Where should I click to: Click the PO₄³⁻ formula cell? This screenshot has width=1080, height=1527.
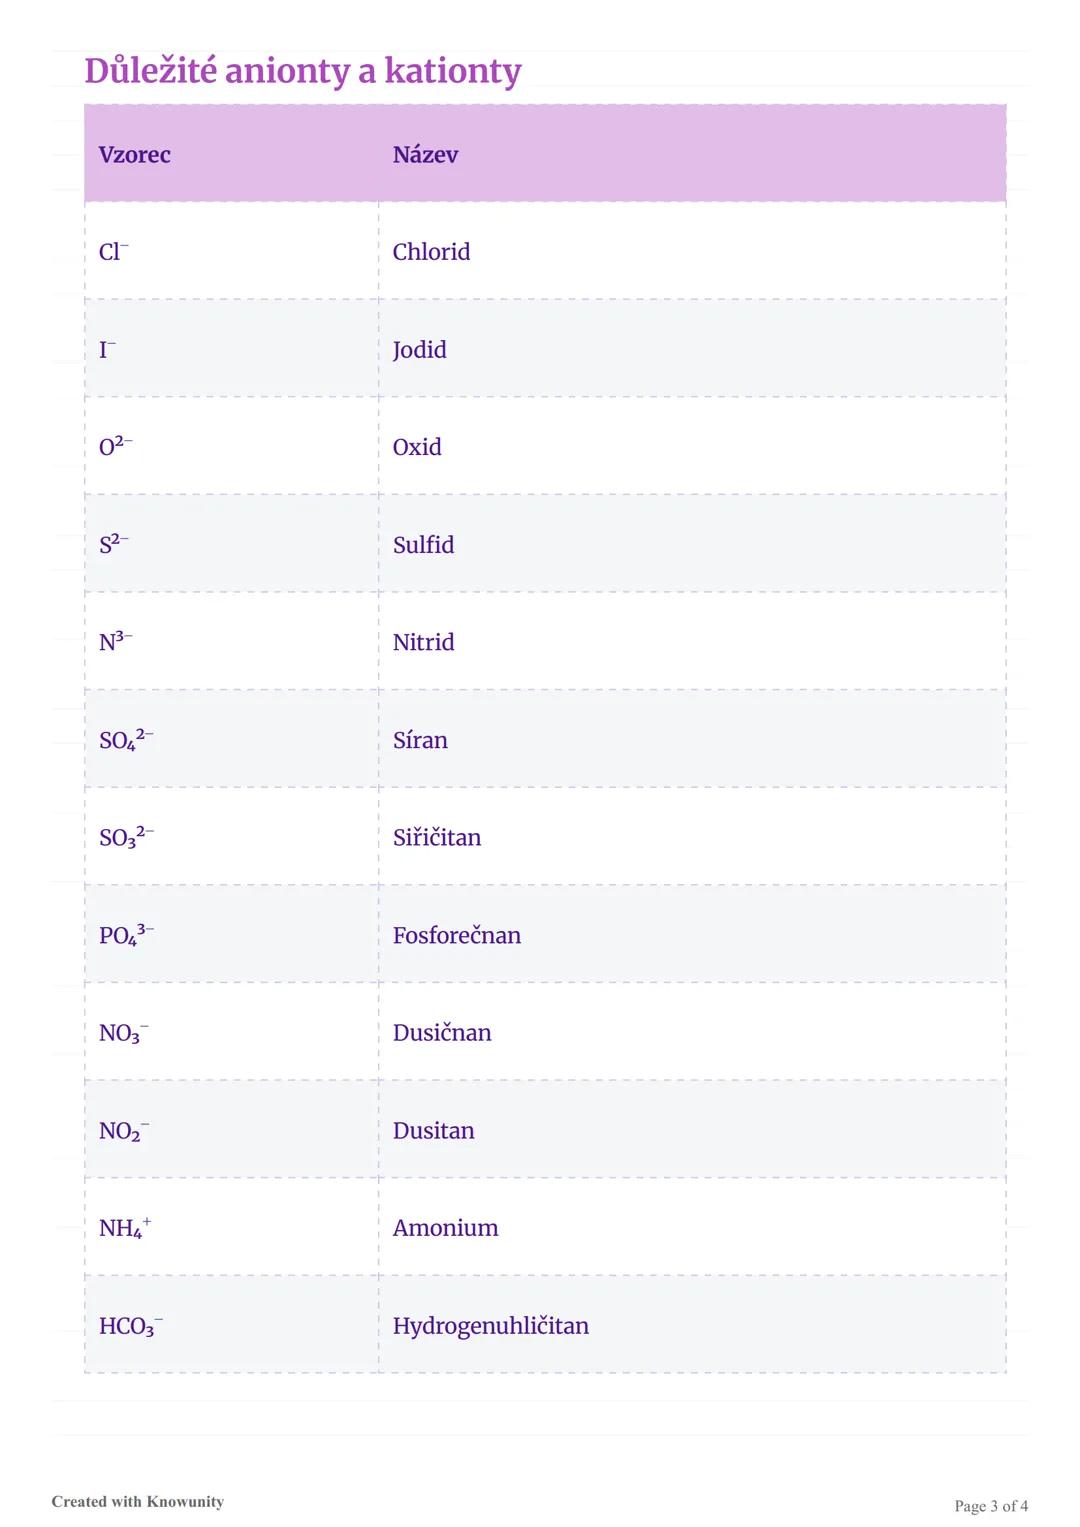pyautogui.click(x=126, y=935)
